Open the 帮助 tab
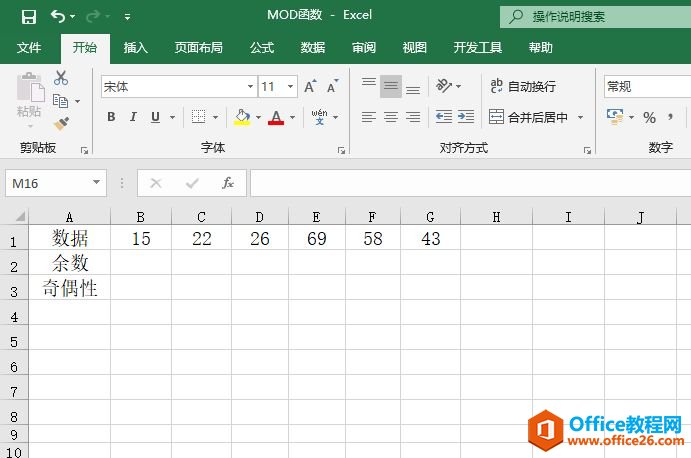The height and width of the screenshot is (458, 691). [541, 48]
